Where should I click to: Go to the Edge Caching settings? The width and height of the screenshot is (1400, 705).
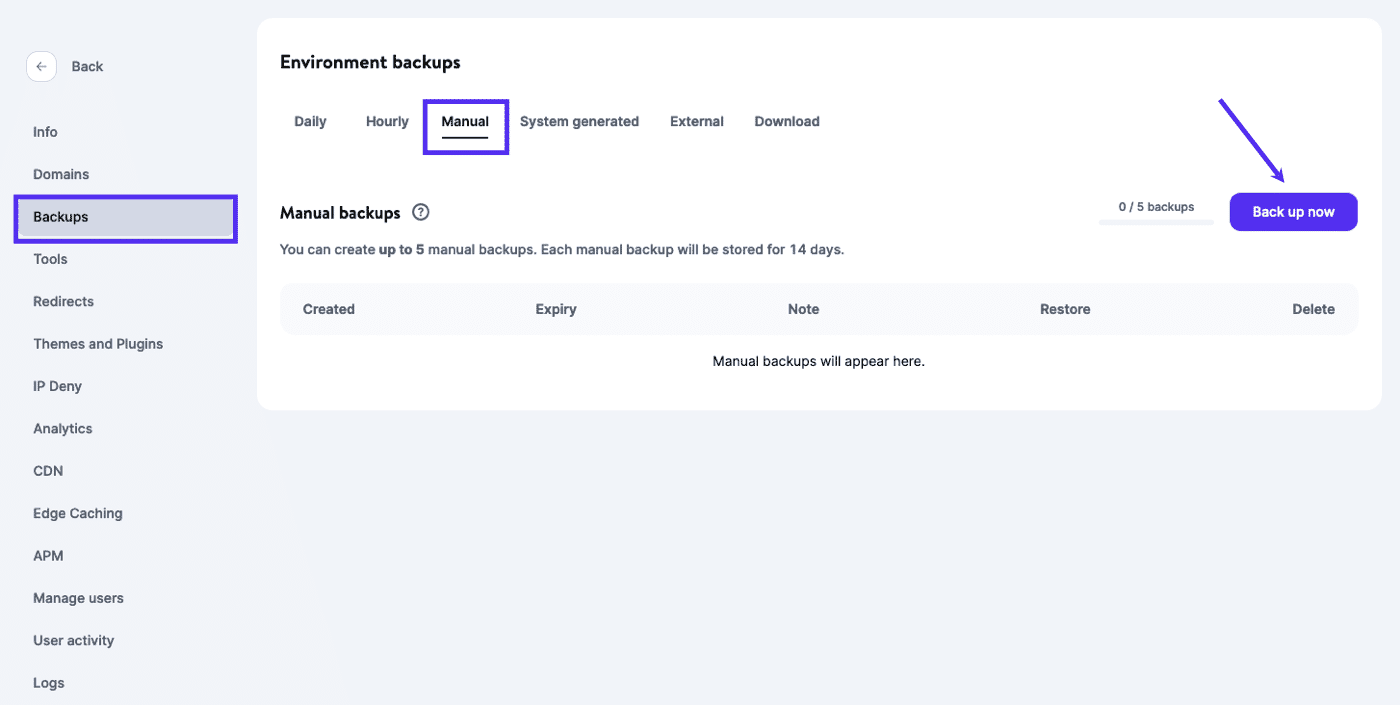[77, 512]
